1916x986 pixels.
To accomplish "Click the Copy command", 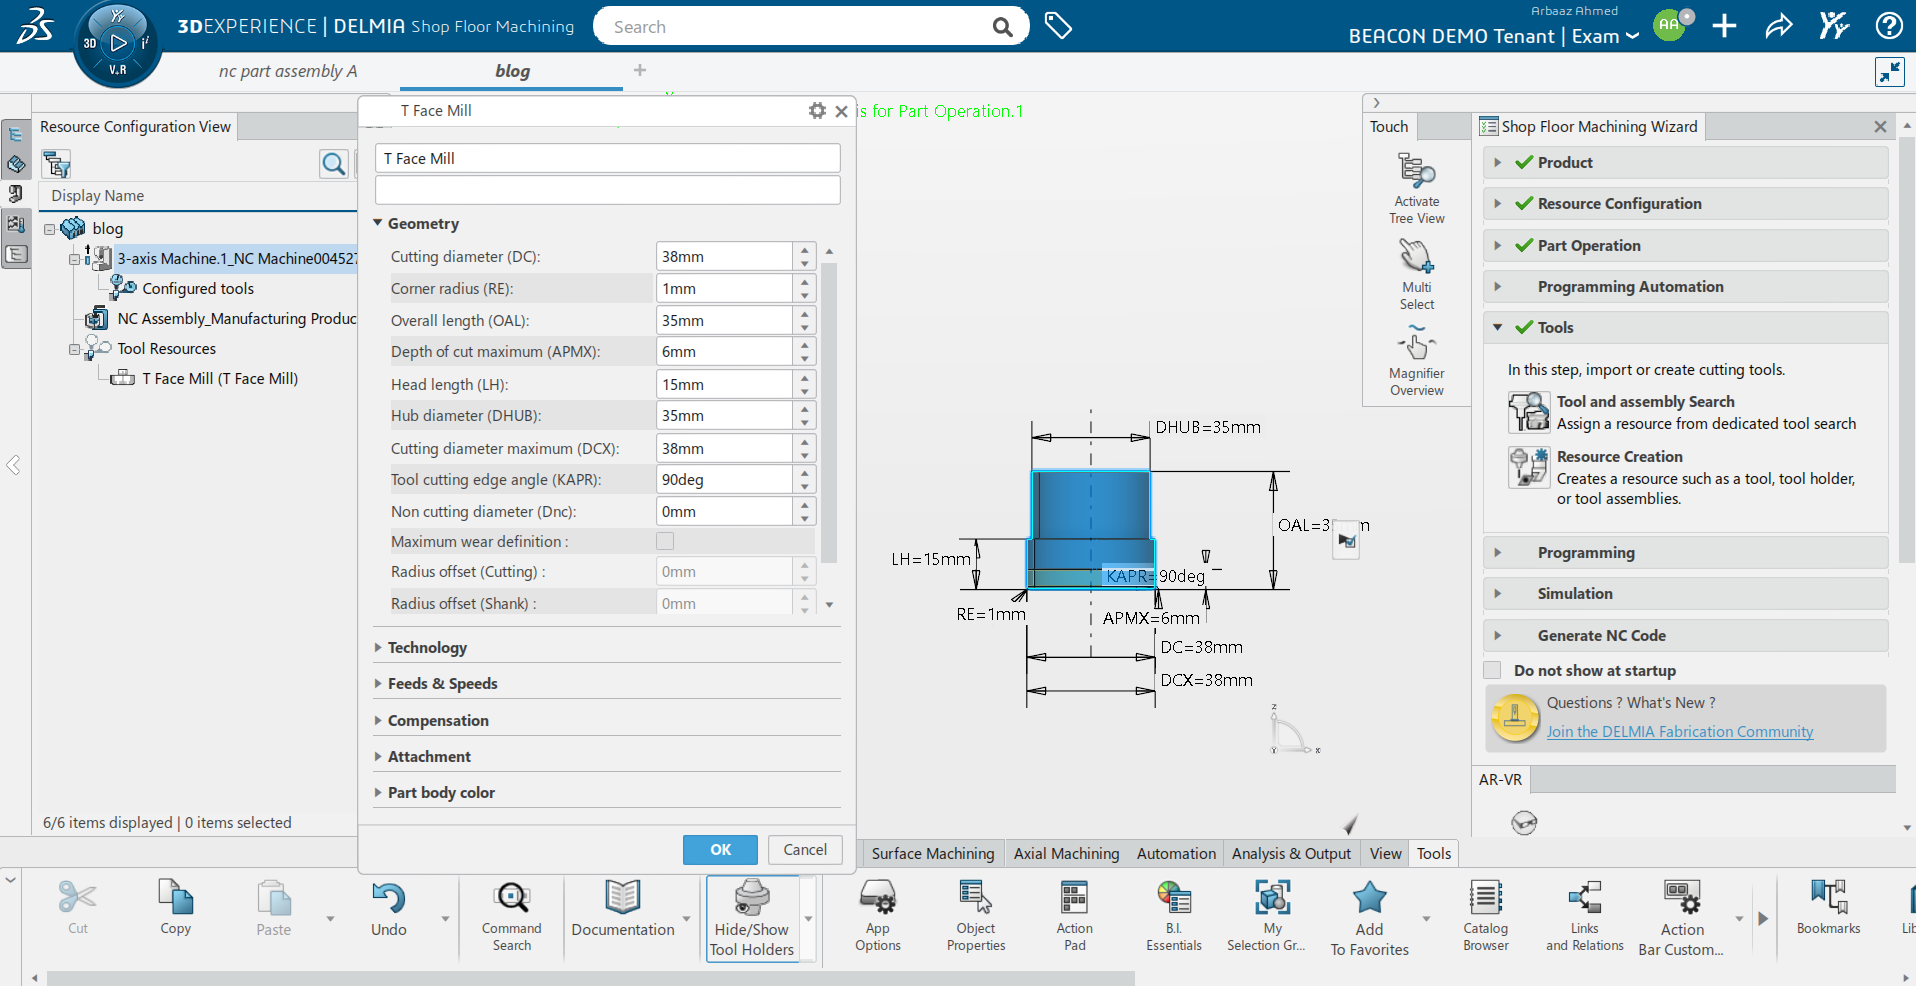I will click(x=176, y=907).
